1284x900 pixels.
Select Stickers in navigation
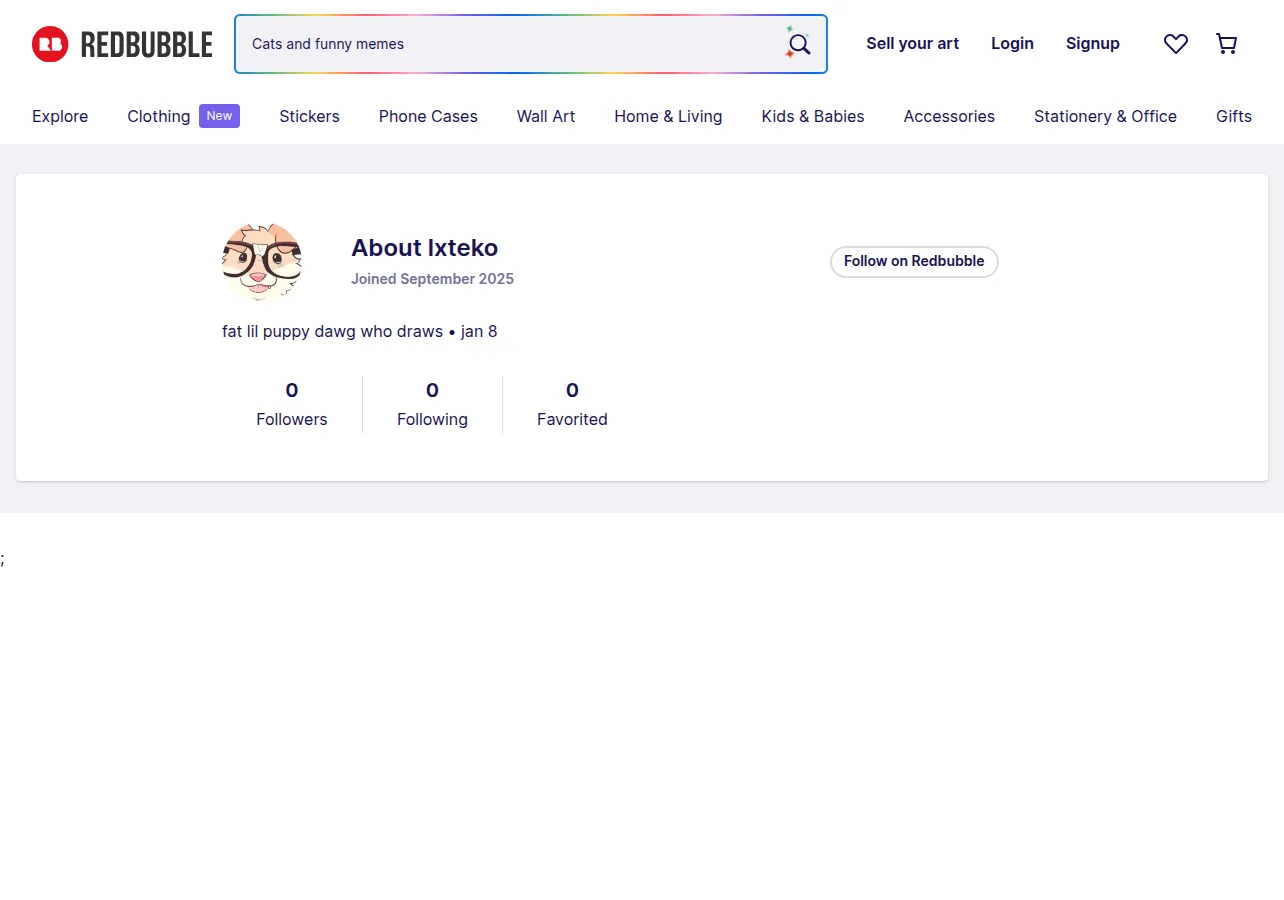[x=309, y=117]
